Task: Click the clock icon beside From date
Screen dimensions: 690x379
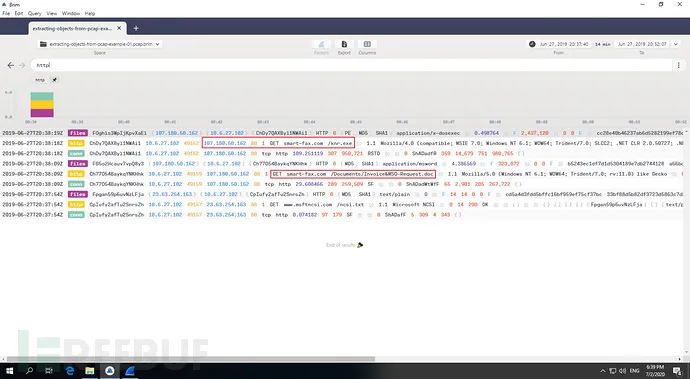Action: point(532,44)
